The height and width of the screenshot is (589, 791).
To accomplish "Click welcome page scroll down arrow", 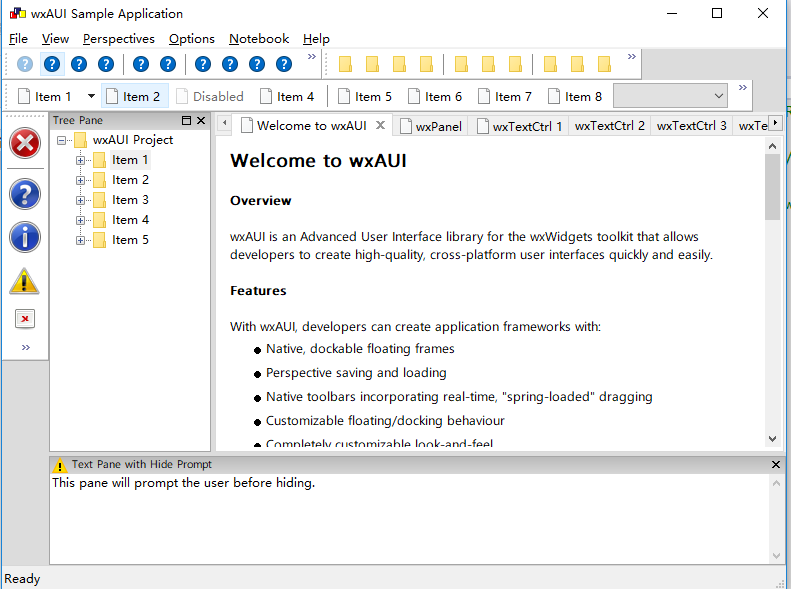I will tap(772, 439).
